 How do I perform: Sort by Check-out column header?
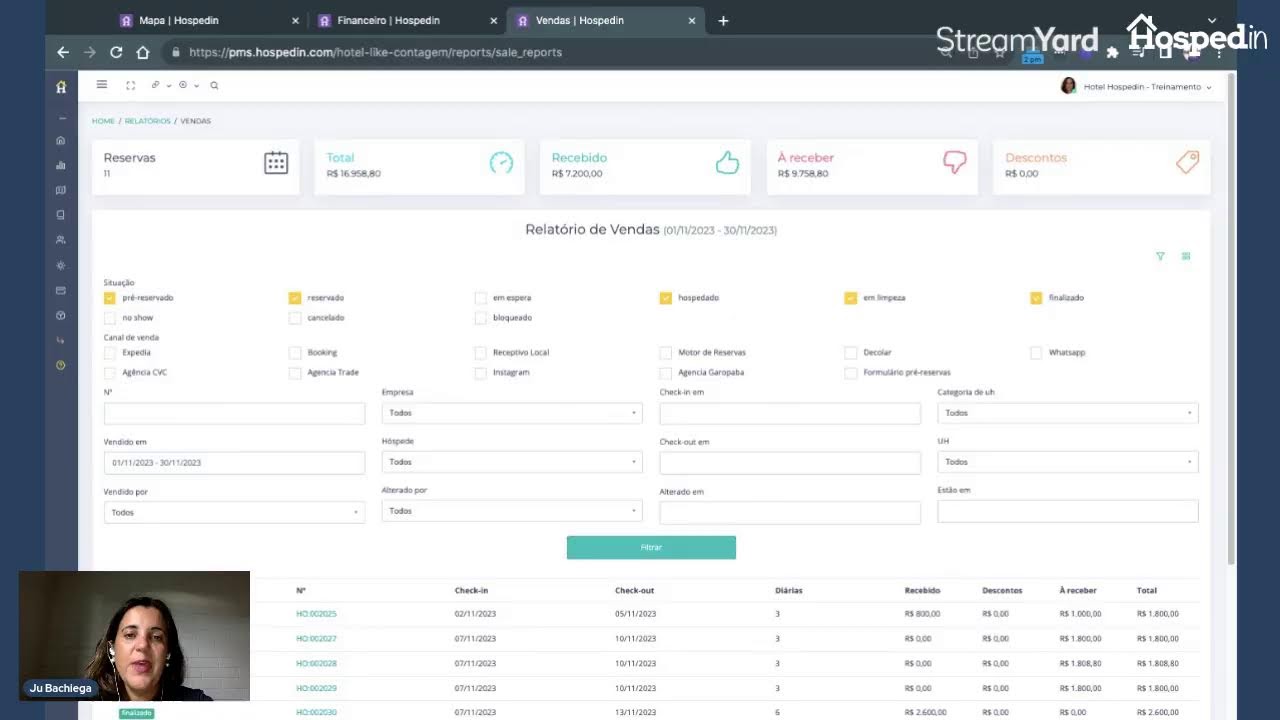click(634, 591)
